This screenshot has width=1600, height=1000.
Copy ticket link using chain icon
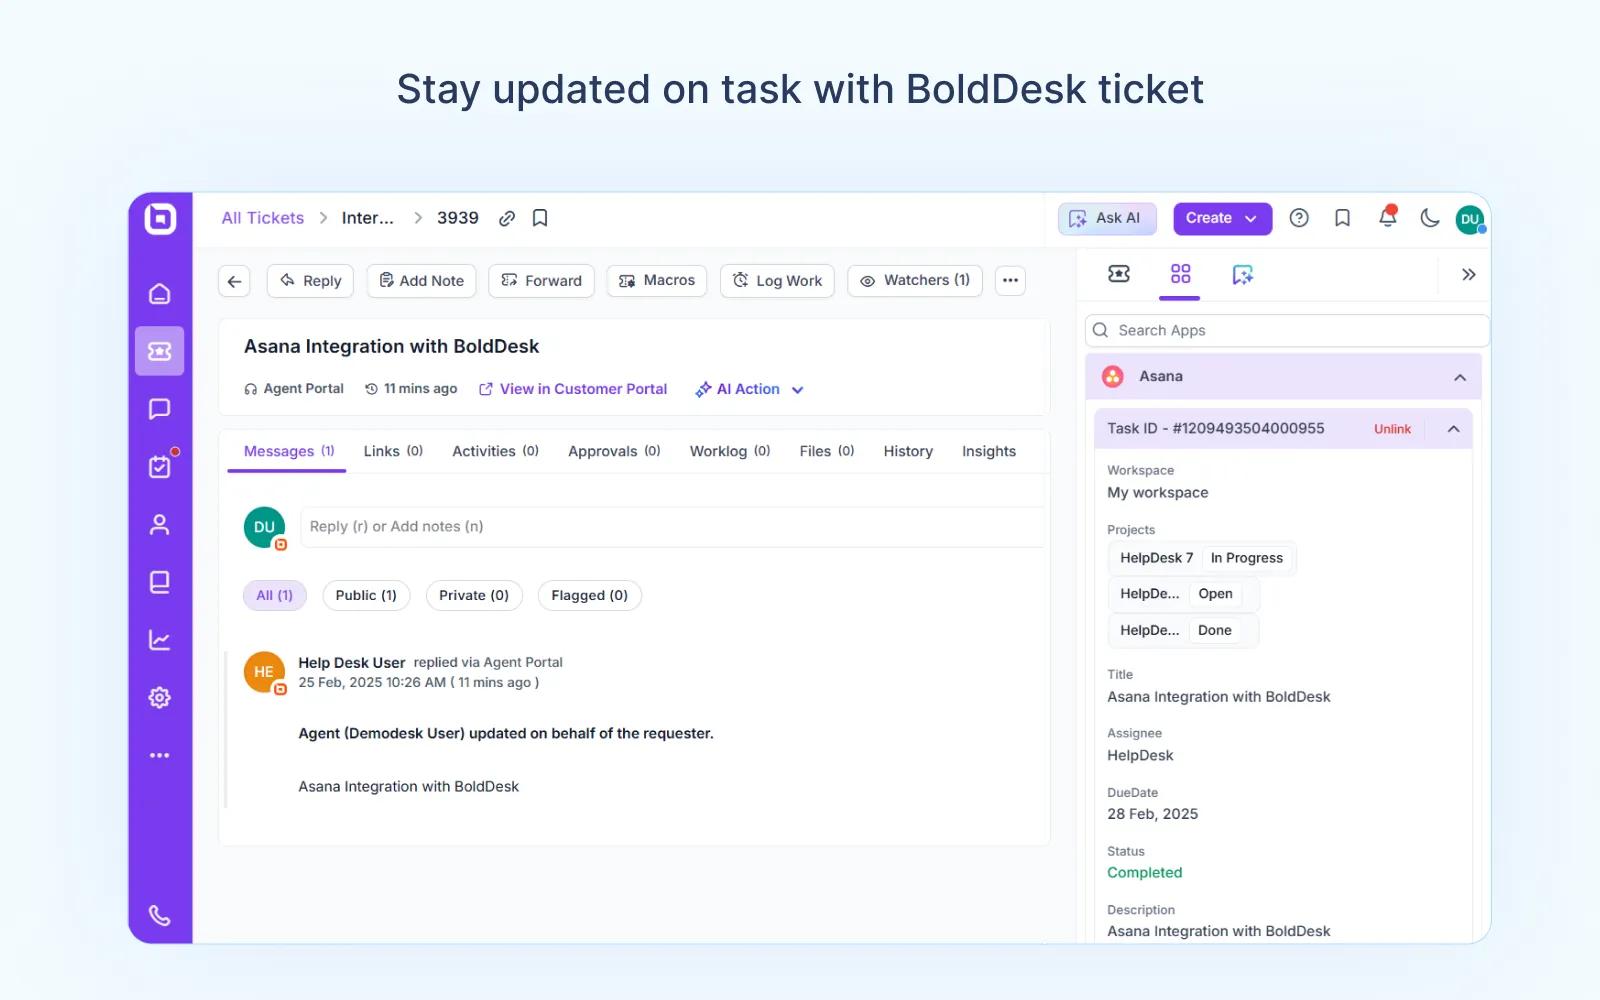pyautogui.click(x=507, y=219)
